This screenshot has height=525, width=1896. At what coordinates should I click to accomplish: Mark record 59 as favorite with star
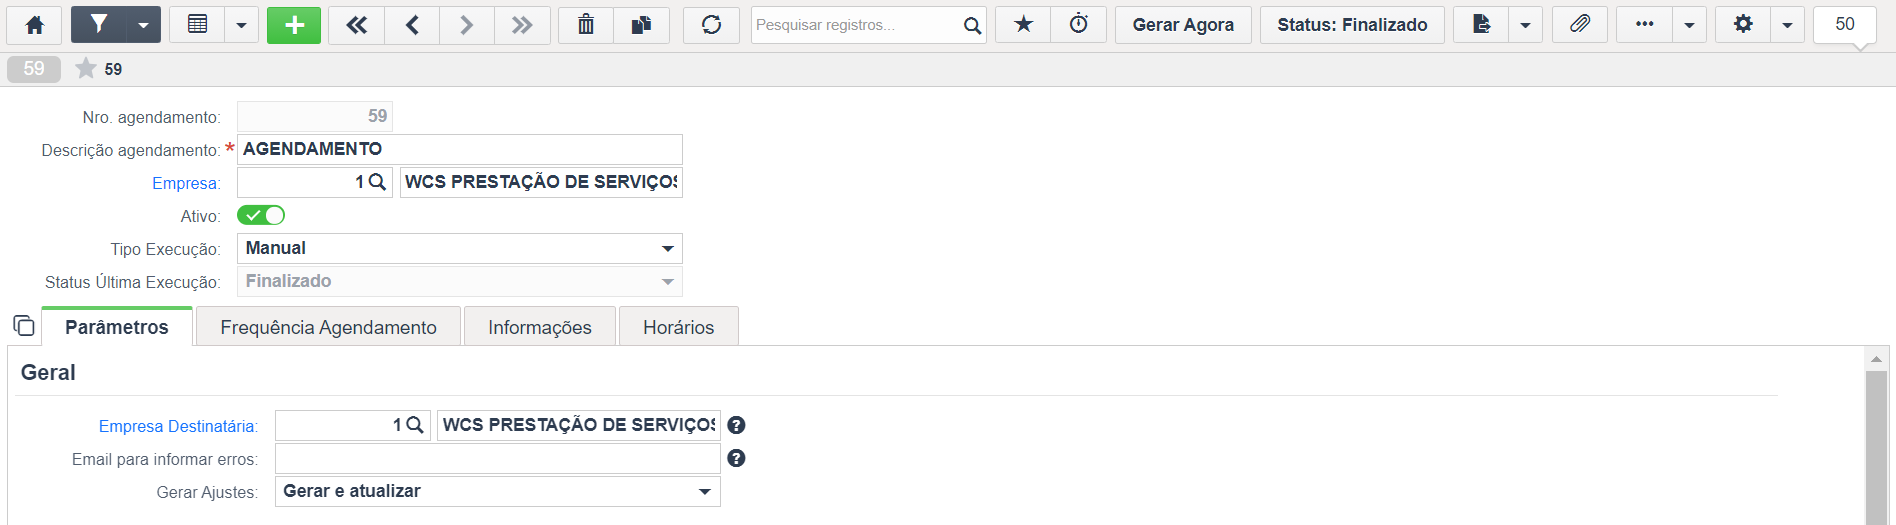pyautogui.click(x=86, y=68)
